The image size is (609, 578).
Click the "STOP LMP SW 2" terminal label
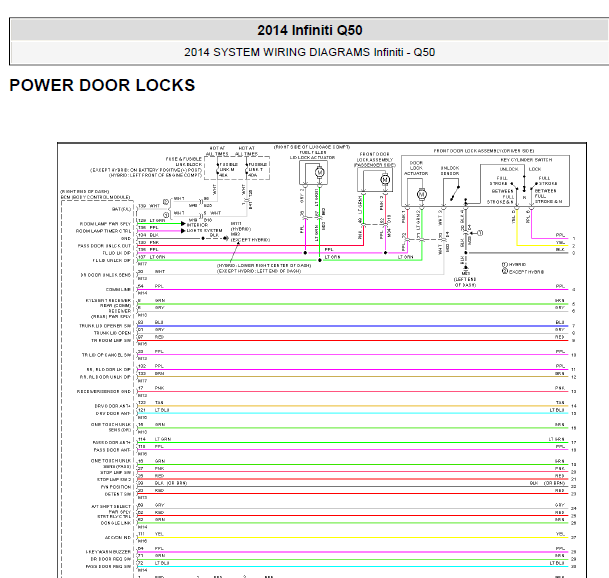pos(114,479)
